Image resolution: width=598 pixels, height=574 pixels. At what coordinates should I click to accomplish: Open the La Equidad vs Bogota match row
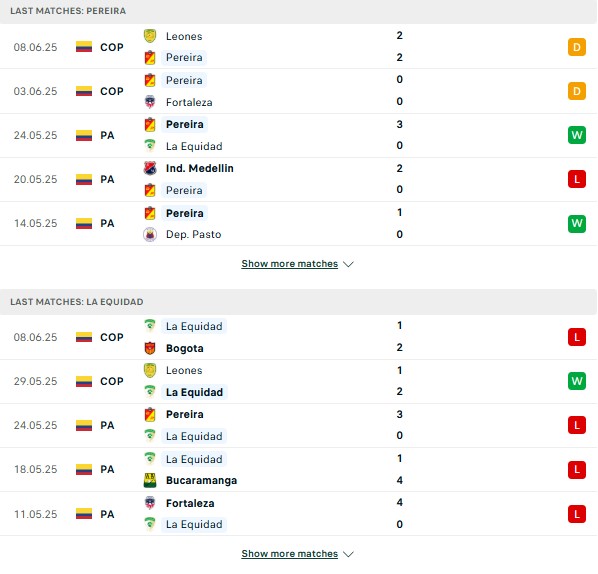pyautogui.click(x=298, y=337)
